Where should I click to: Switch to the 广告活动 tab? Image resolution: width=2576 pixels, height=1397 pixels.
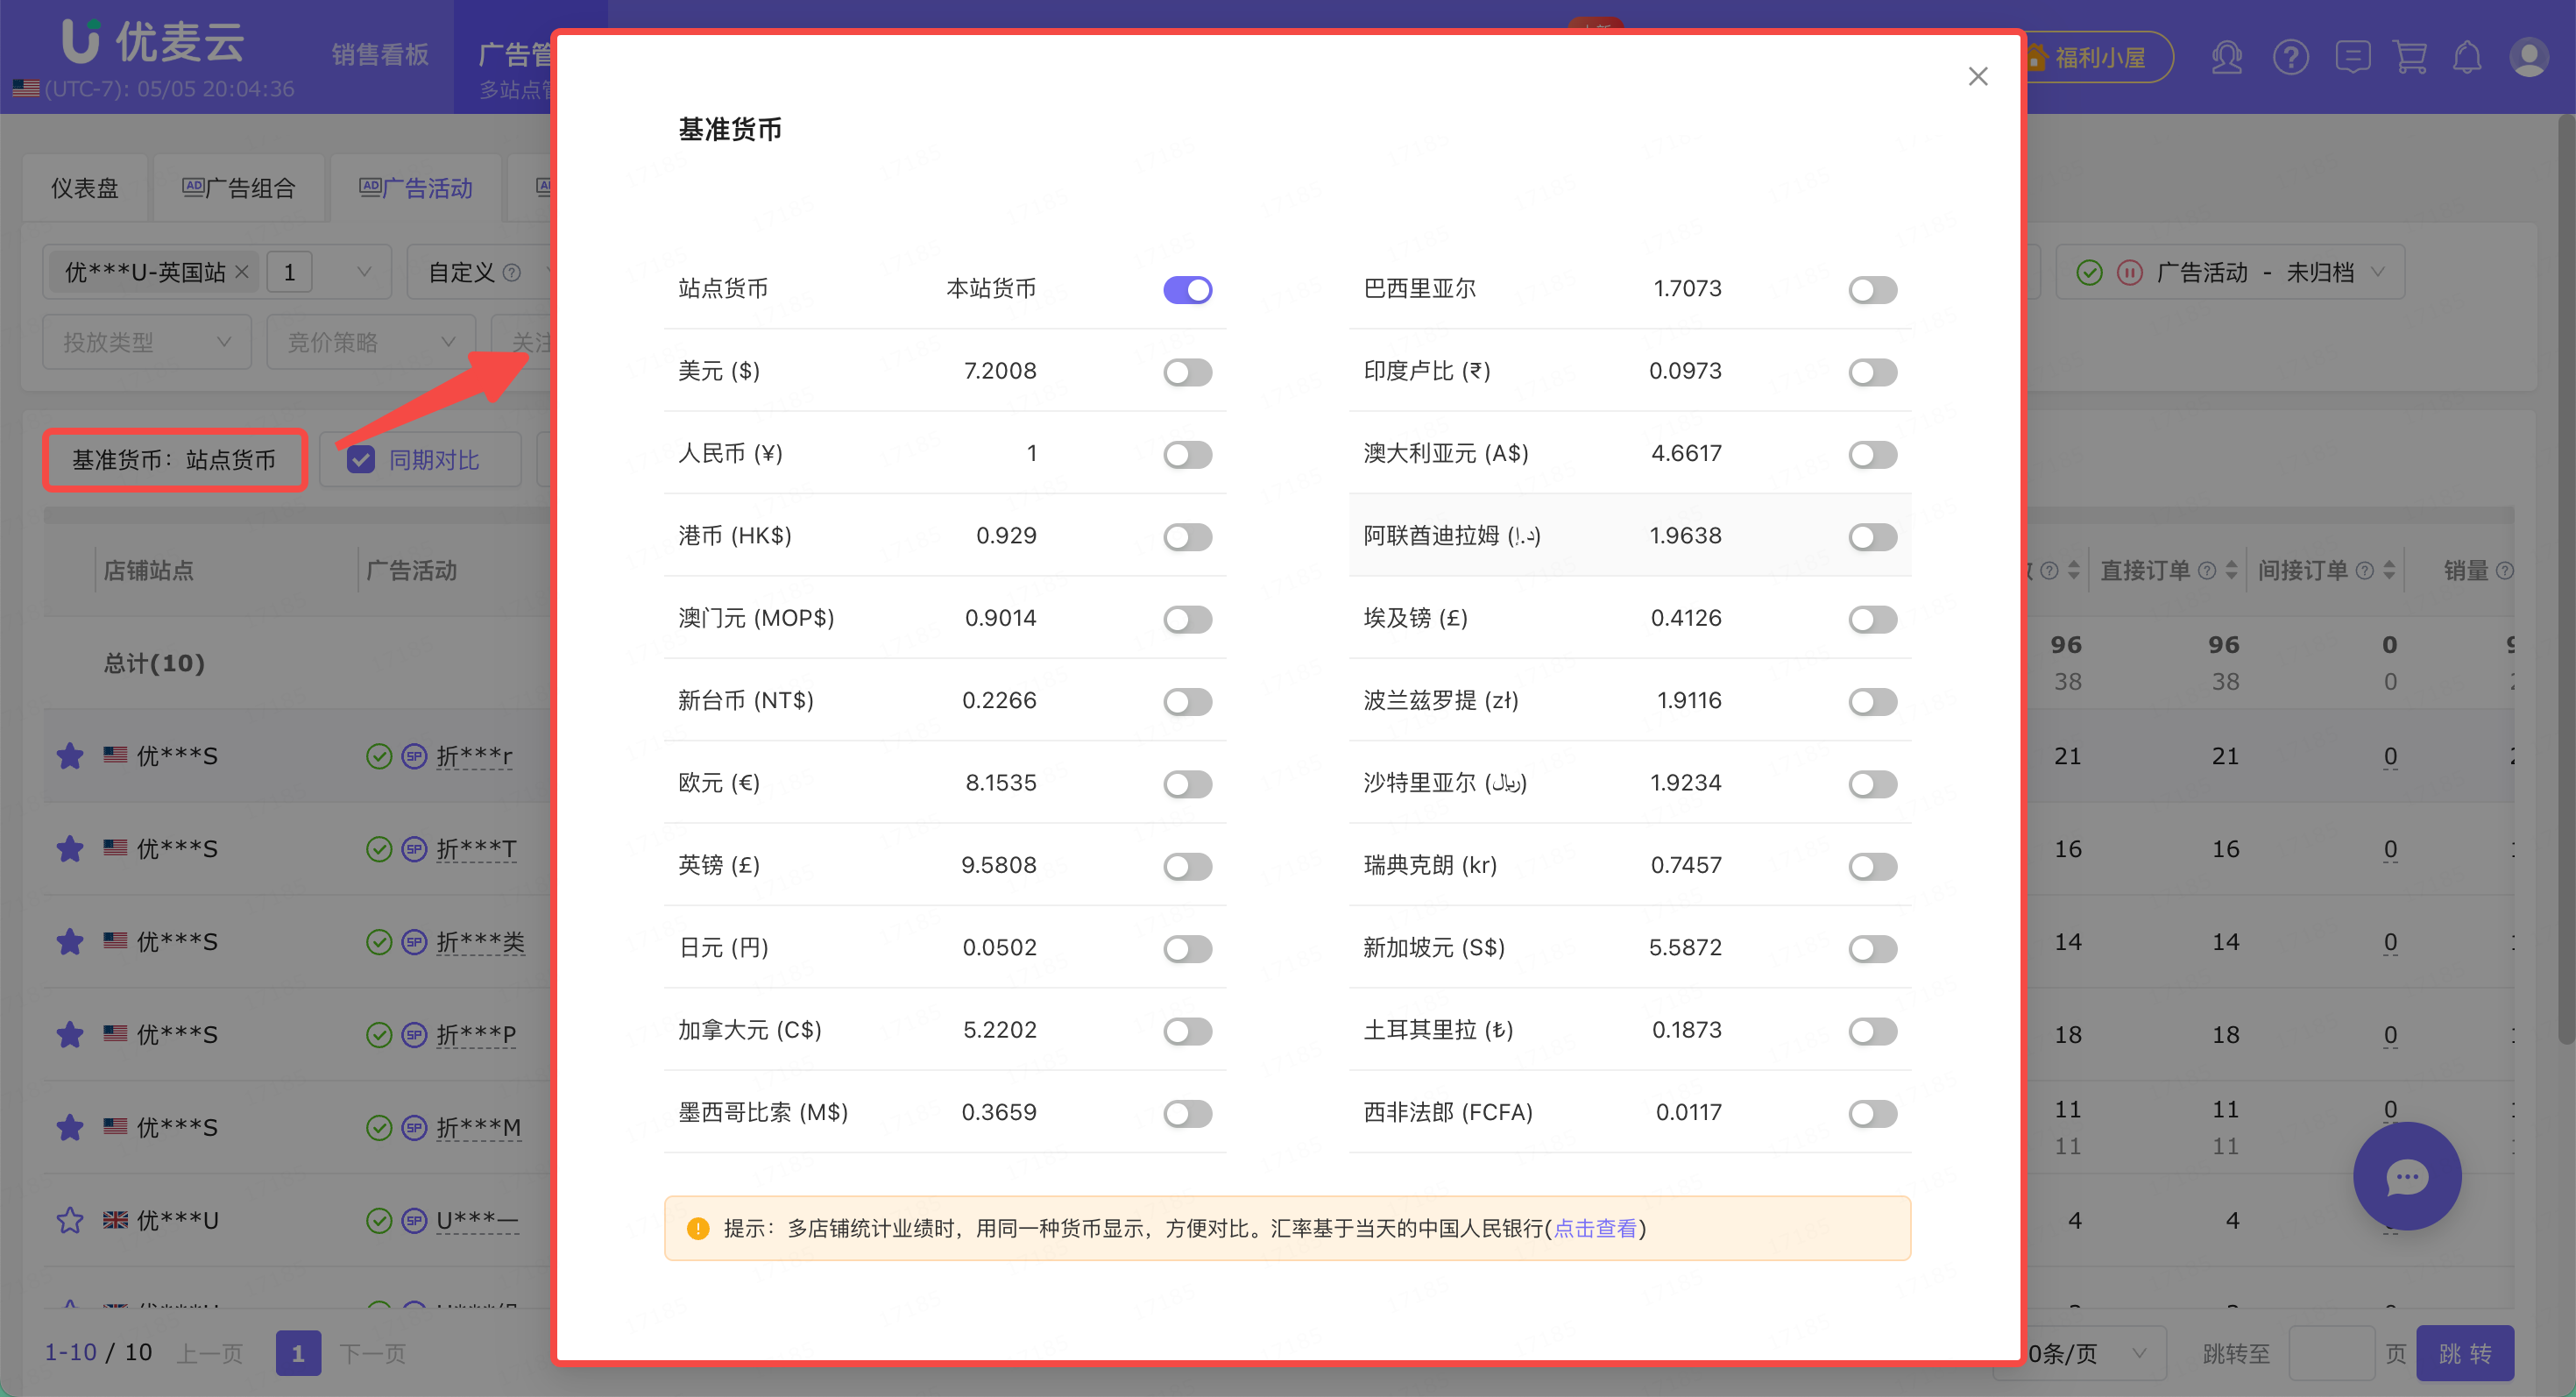(x=416, y=188)
